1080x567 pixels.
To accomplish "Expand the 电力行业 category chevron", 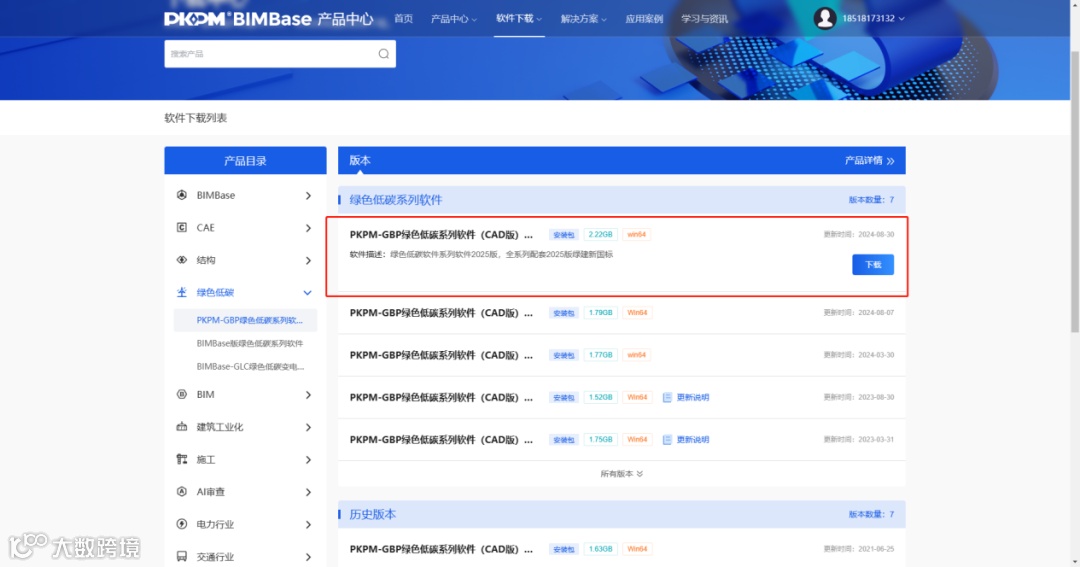I will [x=308, y=524].
